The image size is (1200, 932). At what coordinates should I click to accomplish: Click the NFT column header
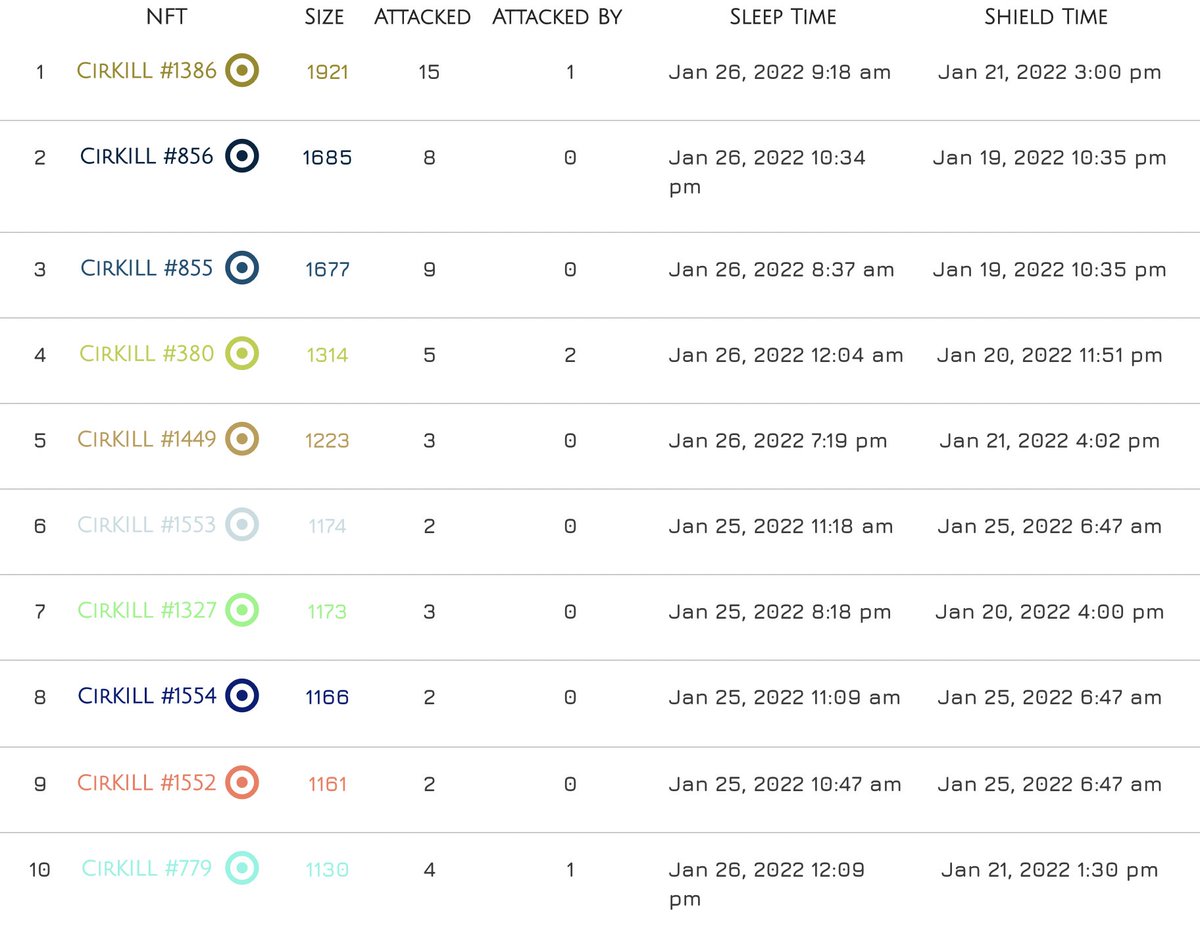click(x=166, y=17)
